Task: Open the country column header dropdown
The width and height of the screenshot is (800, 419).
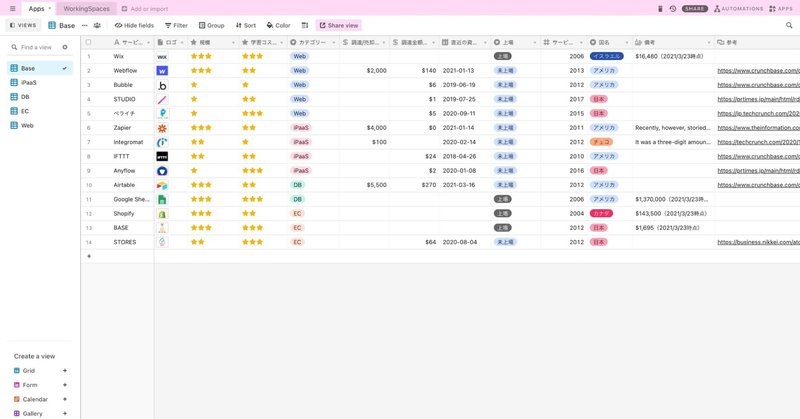Action: [627, 42]
